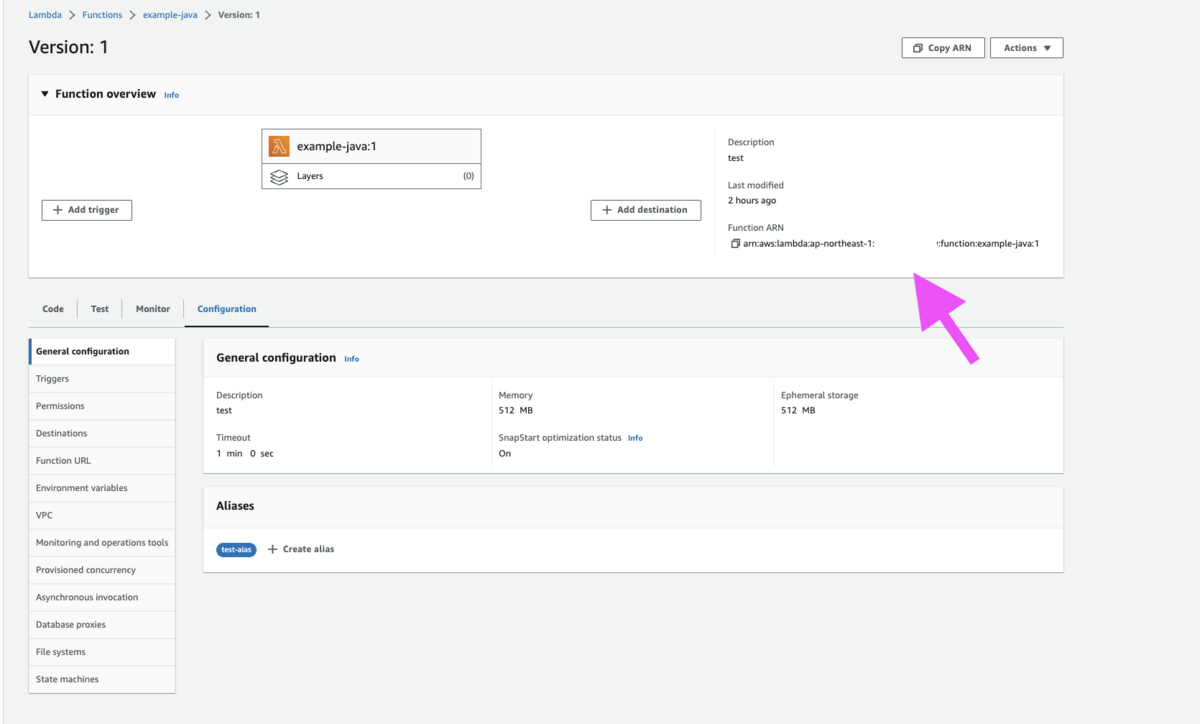Copy the Function ARN using the copy icon
This screenshot has width=1200, height=724.
tap(735, 242)
